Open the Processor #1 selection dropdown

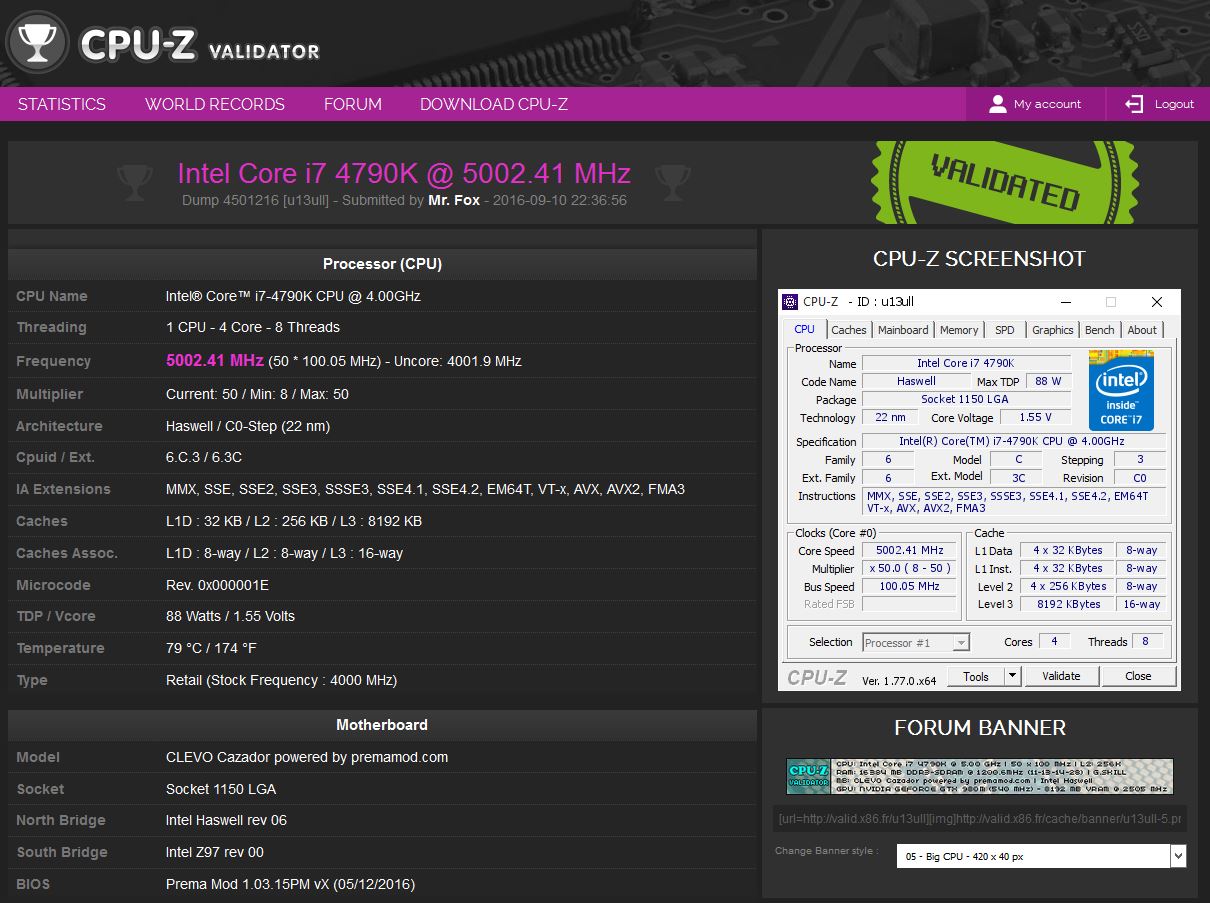tap(915, 642)
